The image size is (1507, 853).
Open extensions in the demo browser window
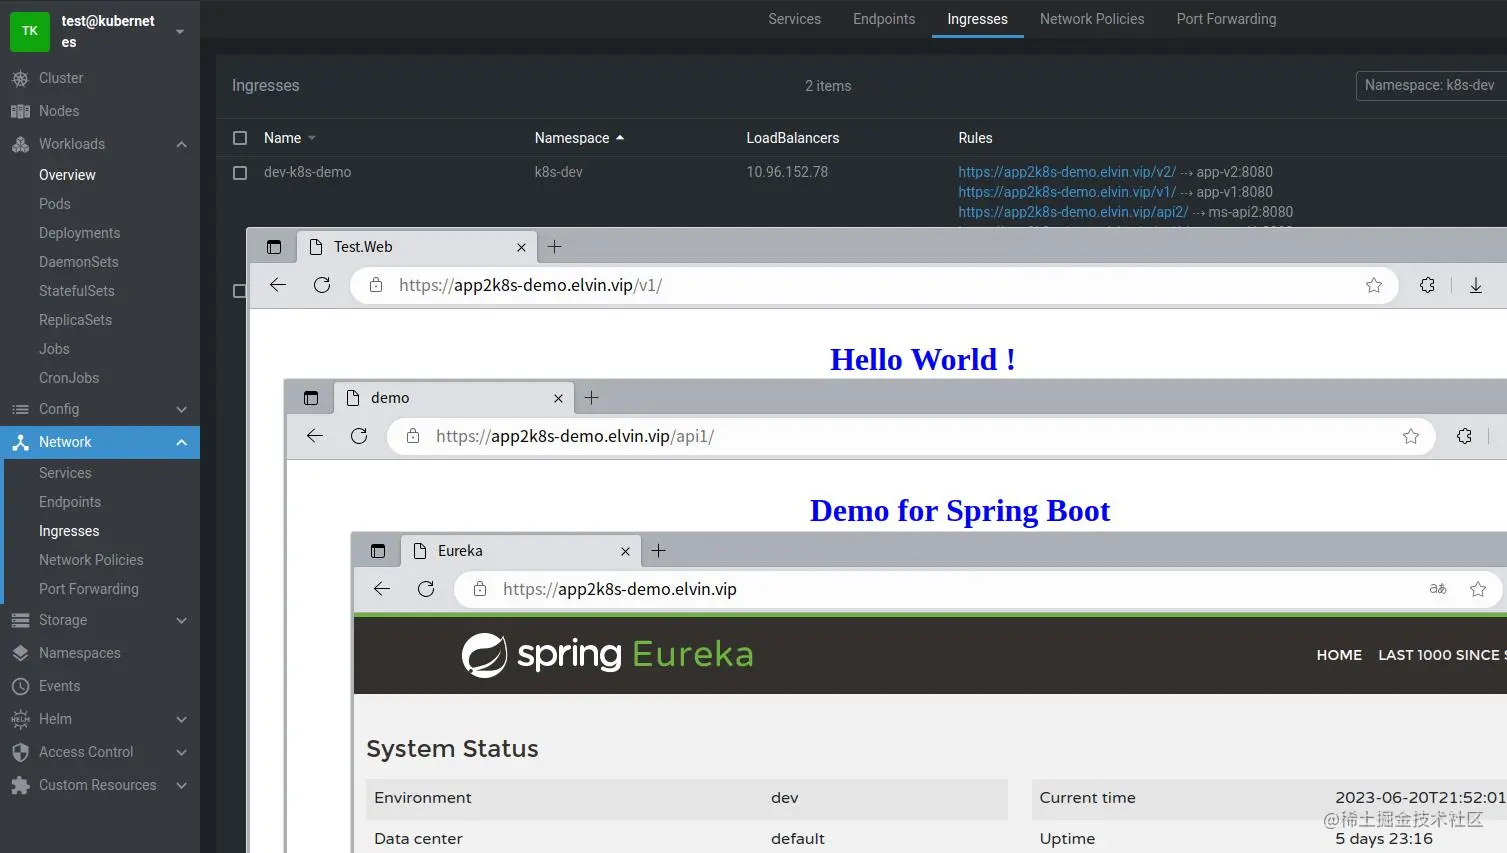[x=1464, y=436]
